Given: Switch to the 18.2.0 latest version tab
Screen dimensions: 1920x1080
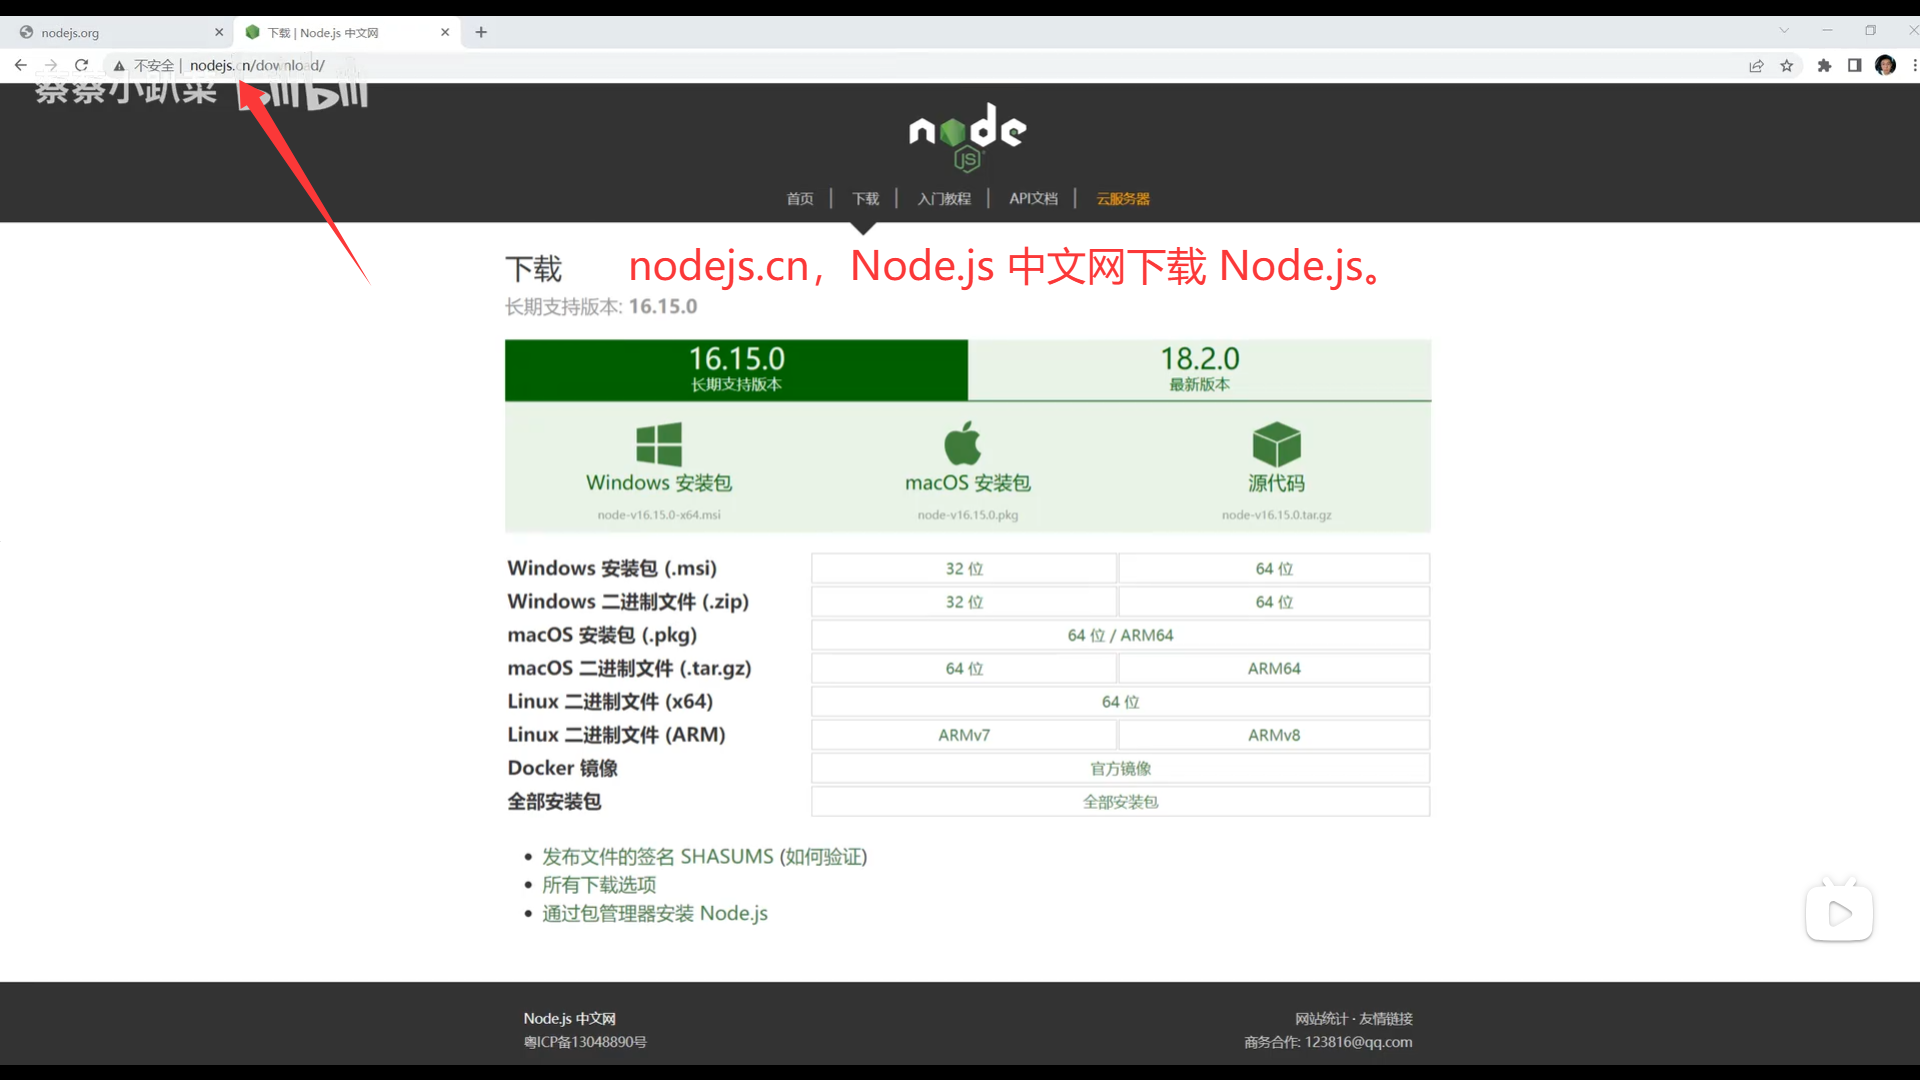Looking at the screenshot, I should click(x=1199, y=370).
